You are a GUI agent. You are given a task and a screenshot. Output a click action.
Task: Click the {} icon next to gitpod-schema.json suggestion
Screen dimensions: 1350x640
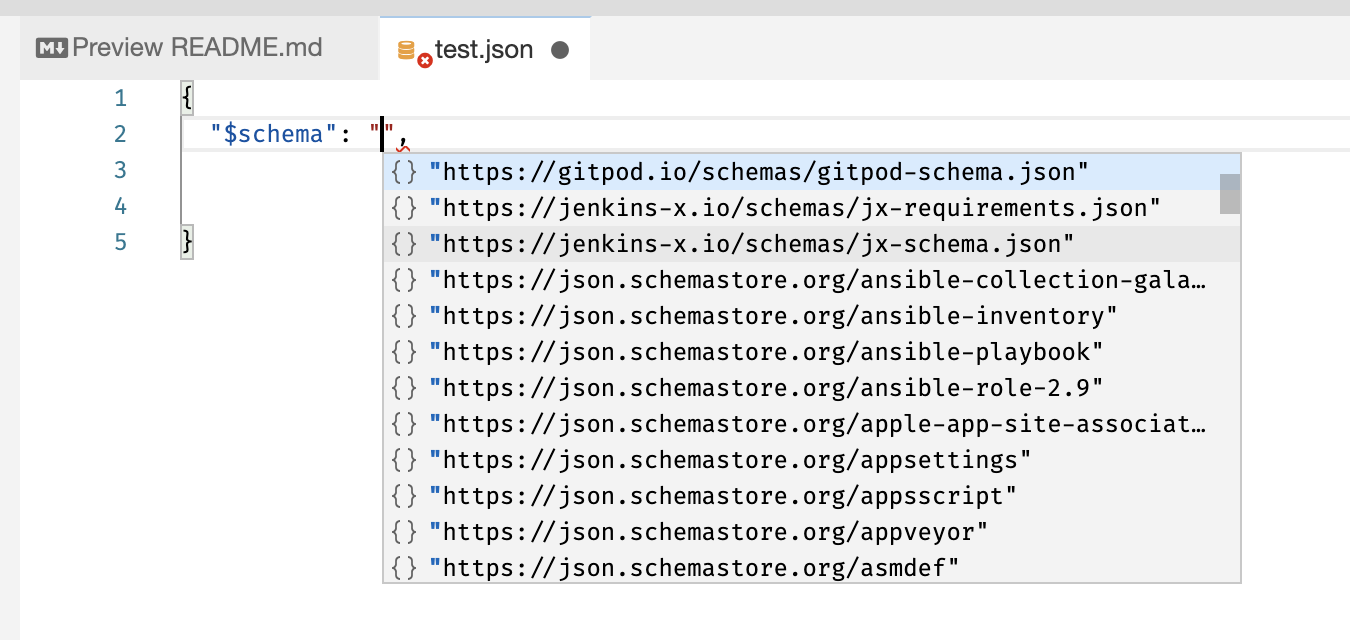pos(403,171)
